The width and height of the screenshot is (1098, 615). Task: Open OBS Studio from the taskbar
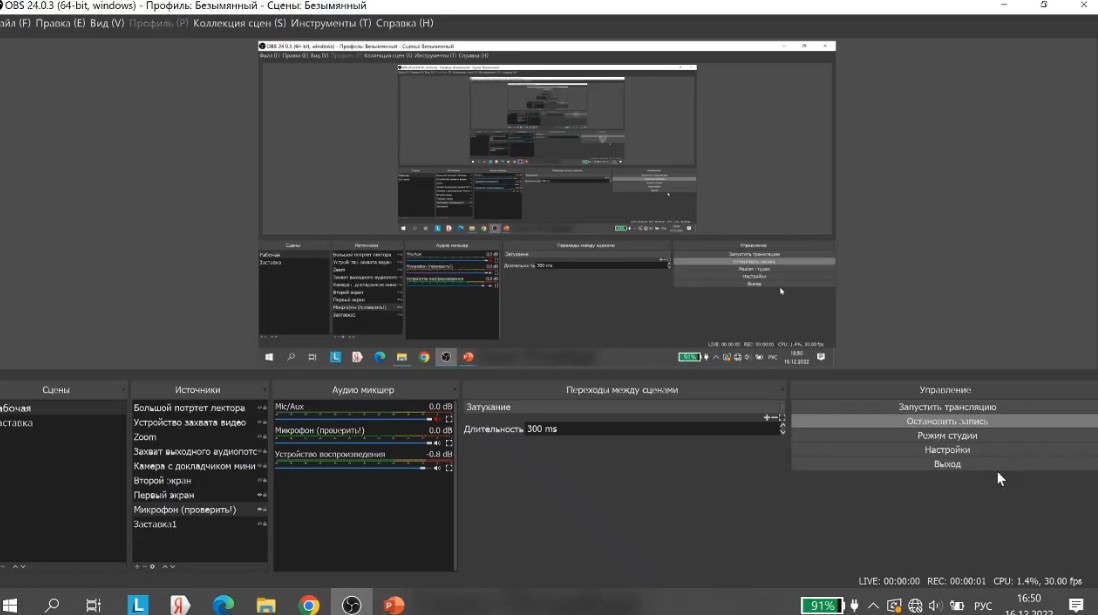coord(352,605)
